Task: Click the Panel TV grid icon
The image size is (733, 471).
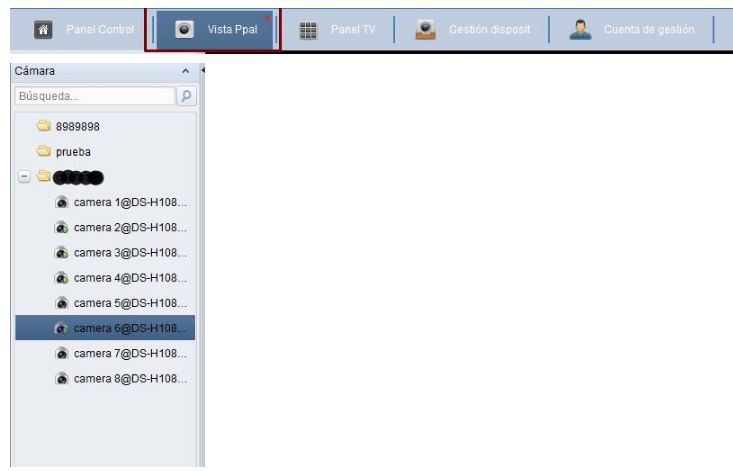Action: (x=309, y=29)
